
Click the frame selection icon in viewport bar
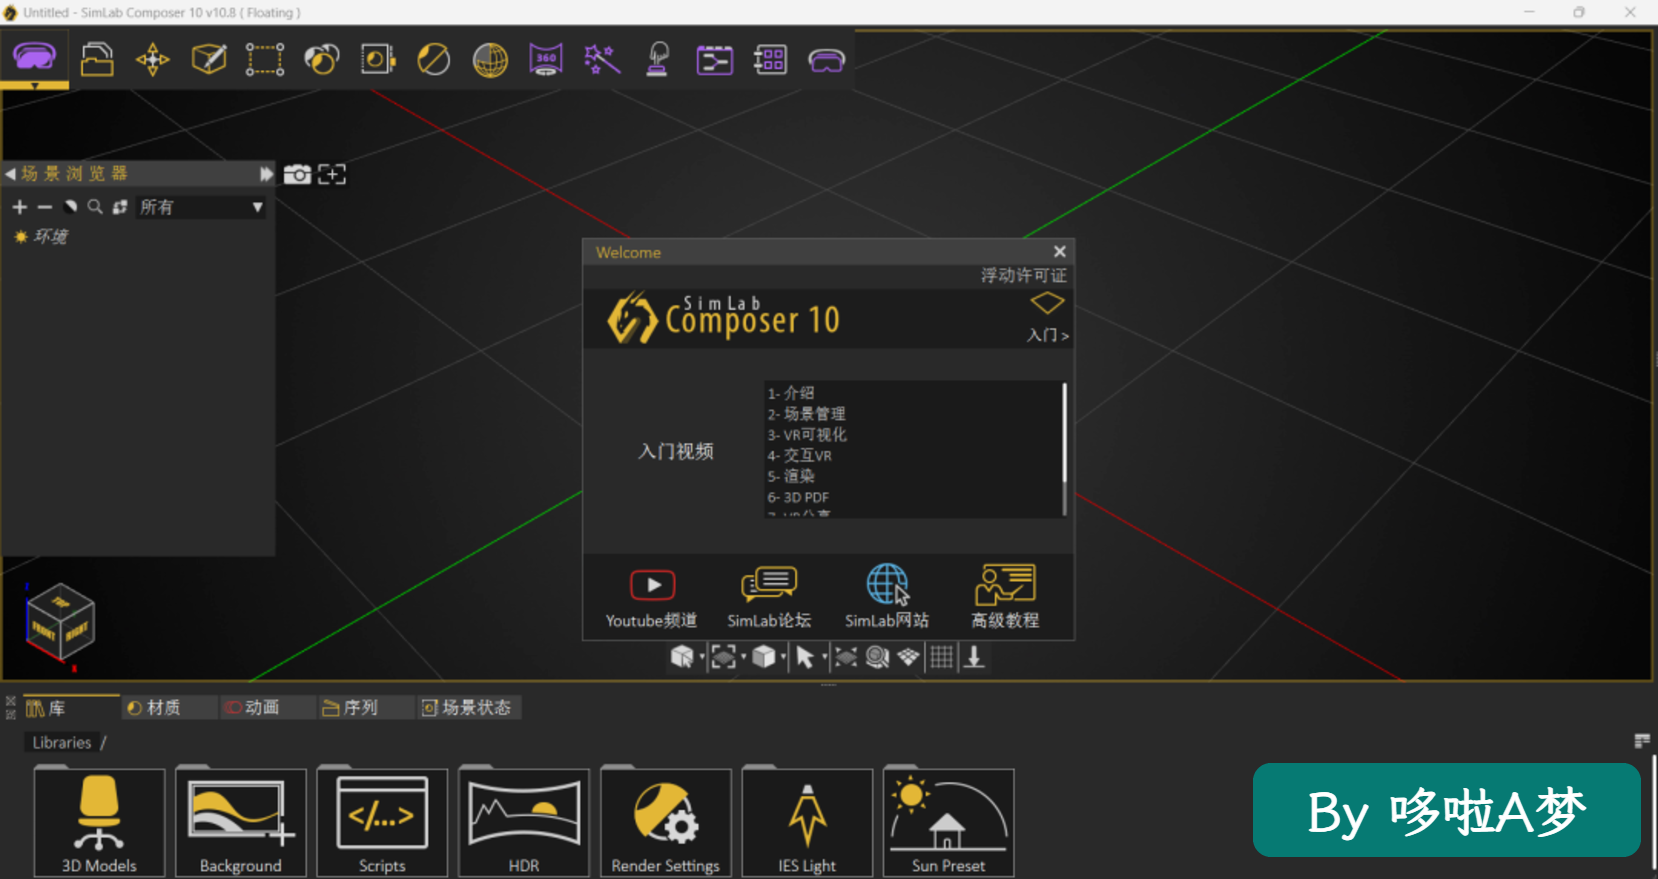click(723, 656)
